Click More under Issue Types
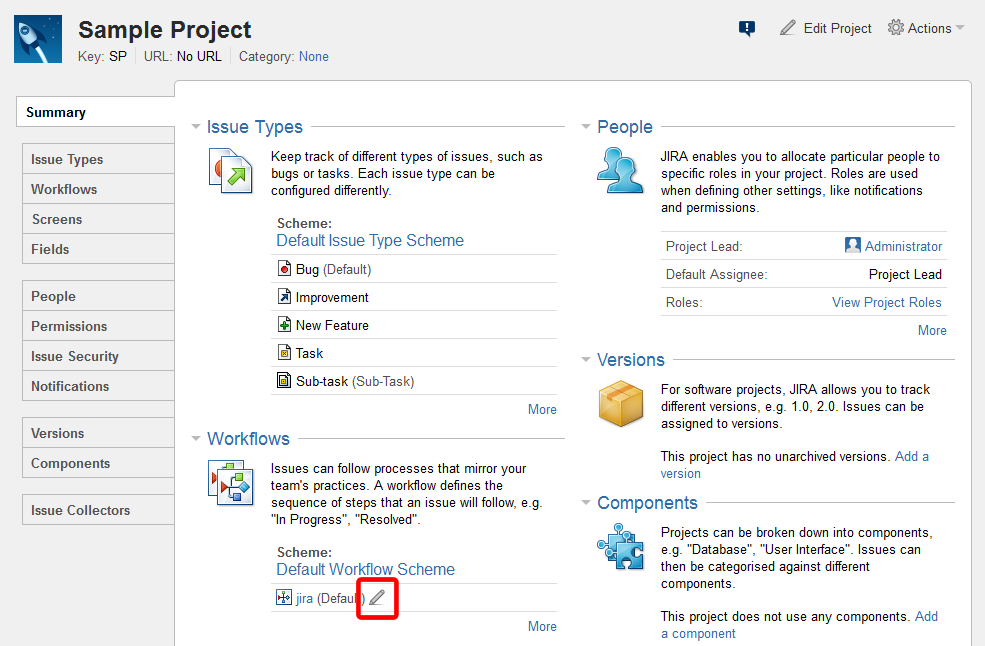The height and width of the screenshot is (646, 985). pyautogui.click(x=542, y=409)
